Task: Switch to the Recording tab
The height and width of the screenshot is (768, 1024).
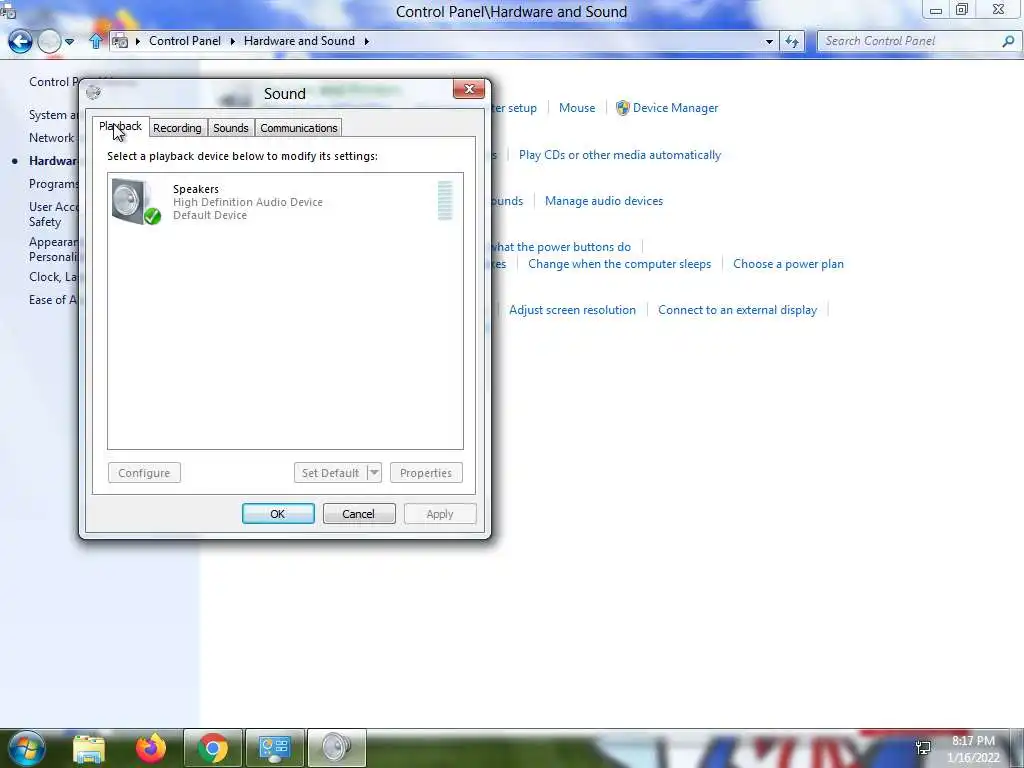Action: tap(177, 128)
